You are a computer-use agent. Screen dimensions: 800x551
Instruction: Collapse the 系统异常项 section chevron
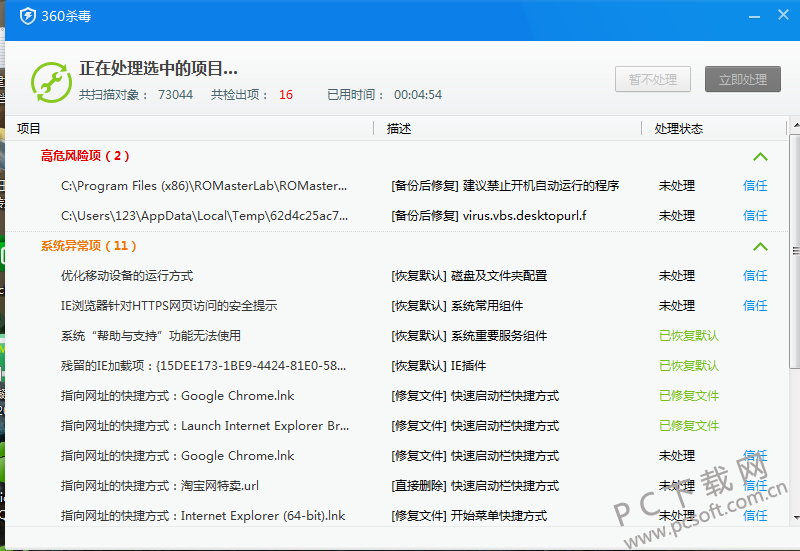click(760, 246)
